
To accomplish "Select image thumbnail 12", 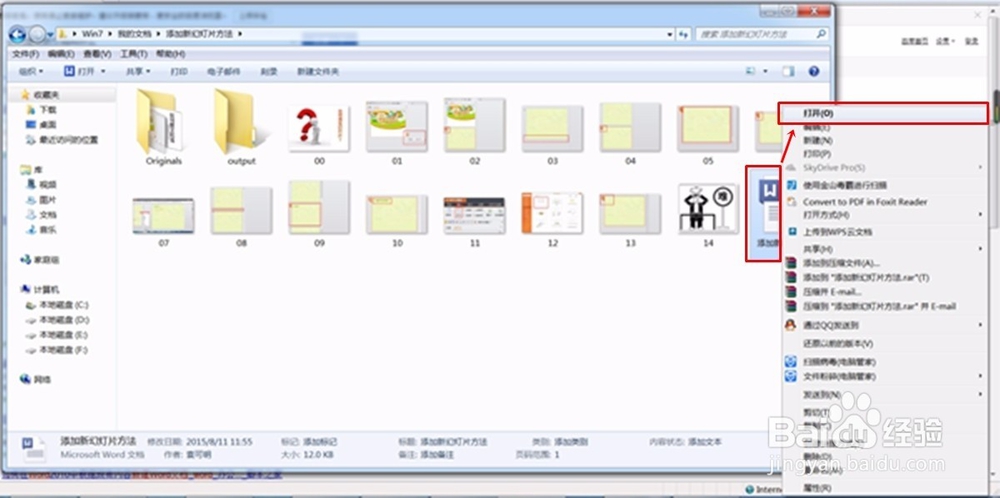I will pyautogui.click(x=552, y=213).
